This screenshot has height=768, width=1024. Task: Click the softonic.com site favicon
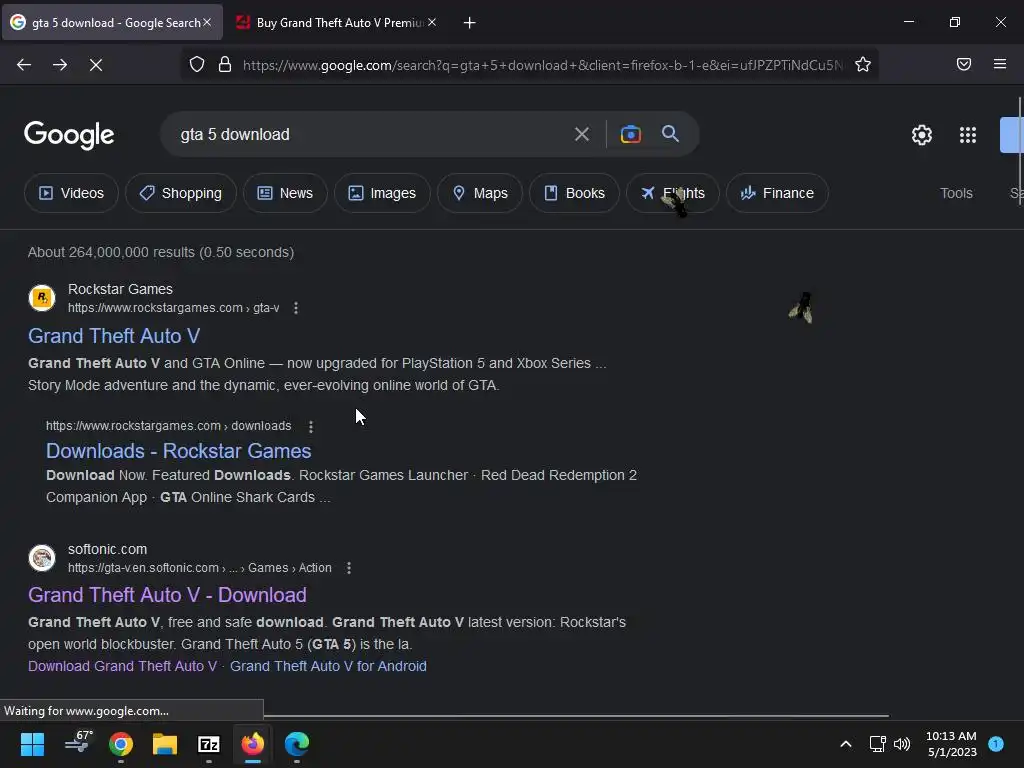42,558
